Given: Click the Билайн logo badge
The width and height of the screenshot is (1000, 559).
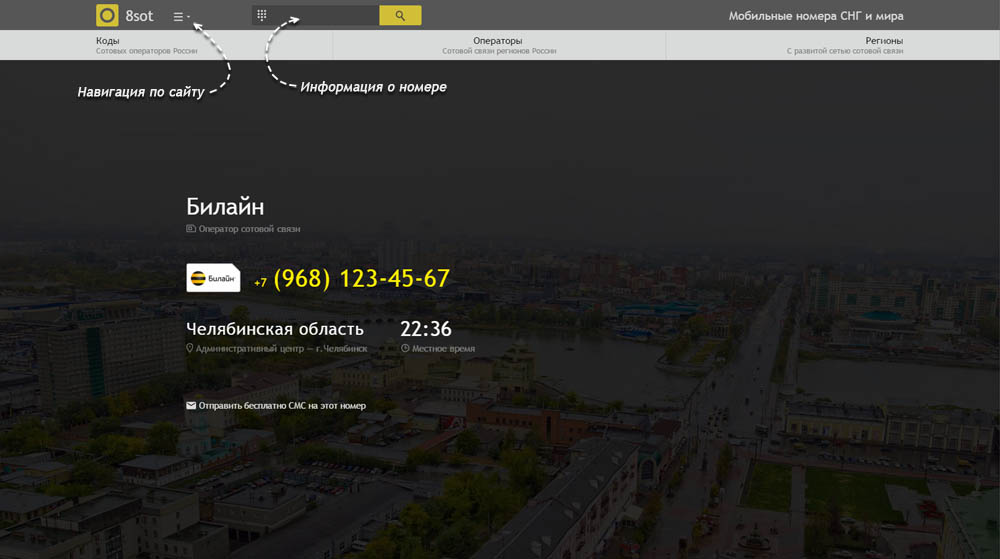Looking at the screenshot, I should [x=213, y=278].
